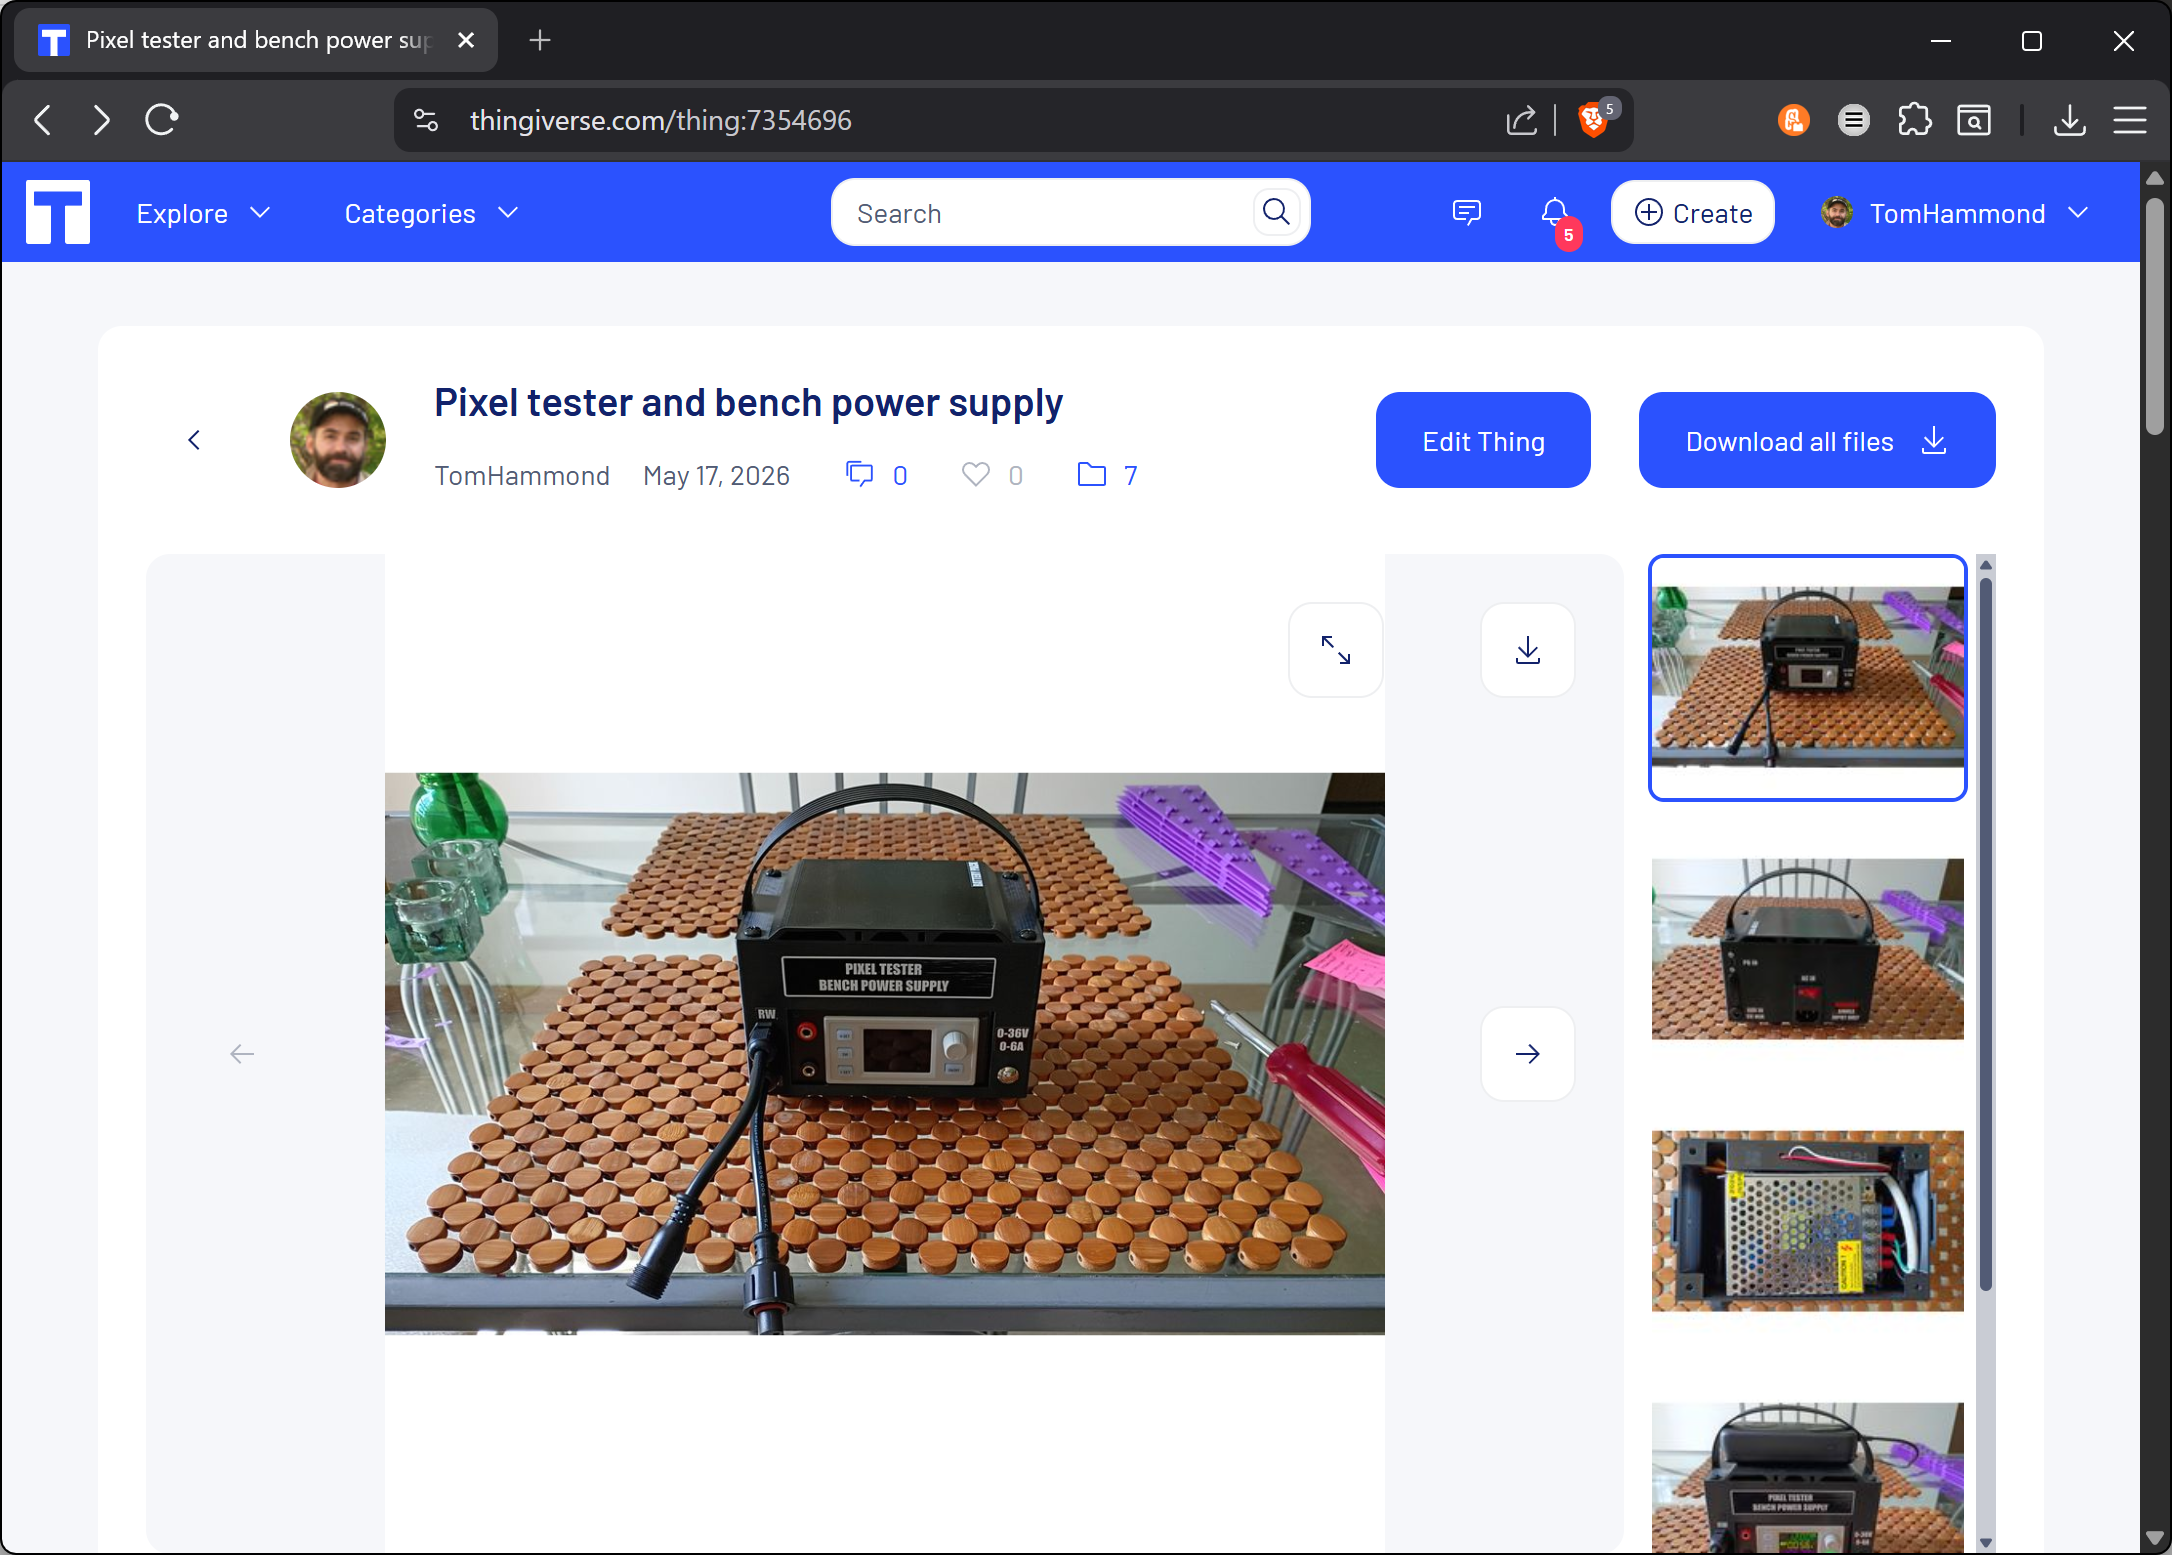Screen dimensions: 2172x1555
Task: Click the author profile avatar
Action: (x=338, y=440)
